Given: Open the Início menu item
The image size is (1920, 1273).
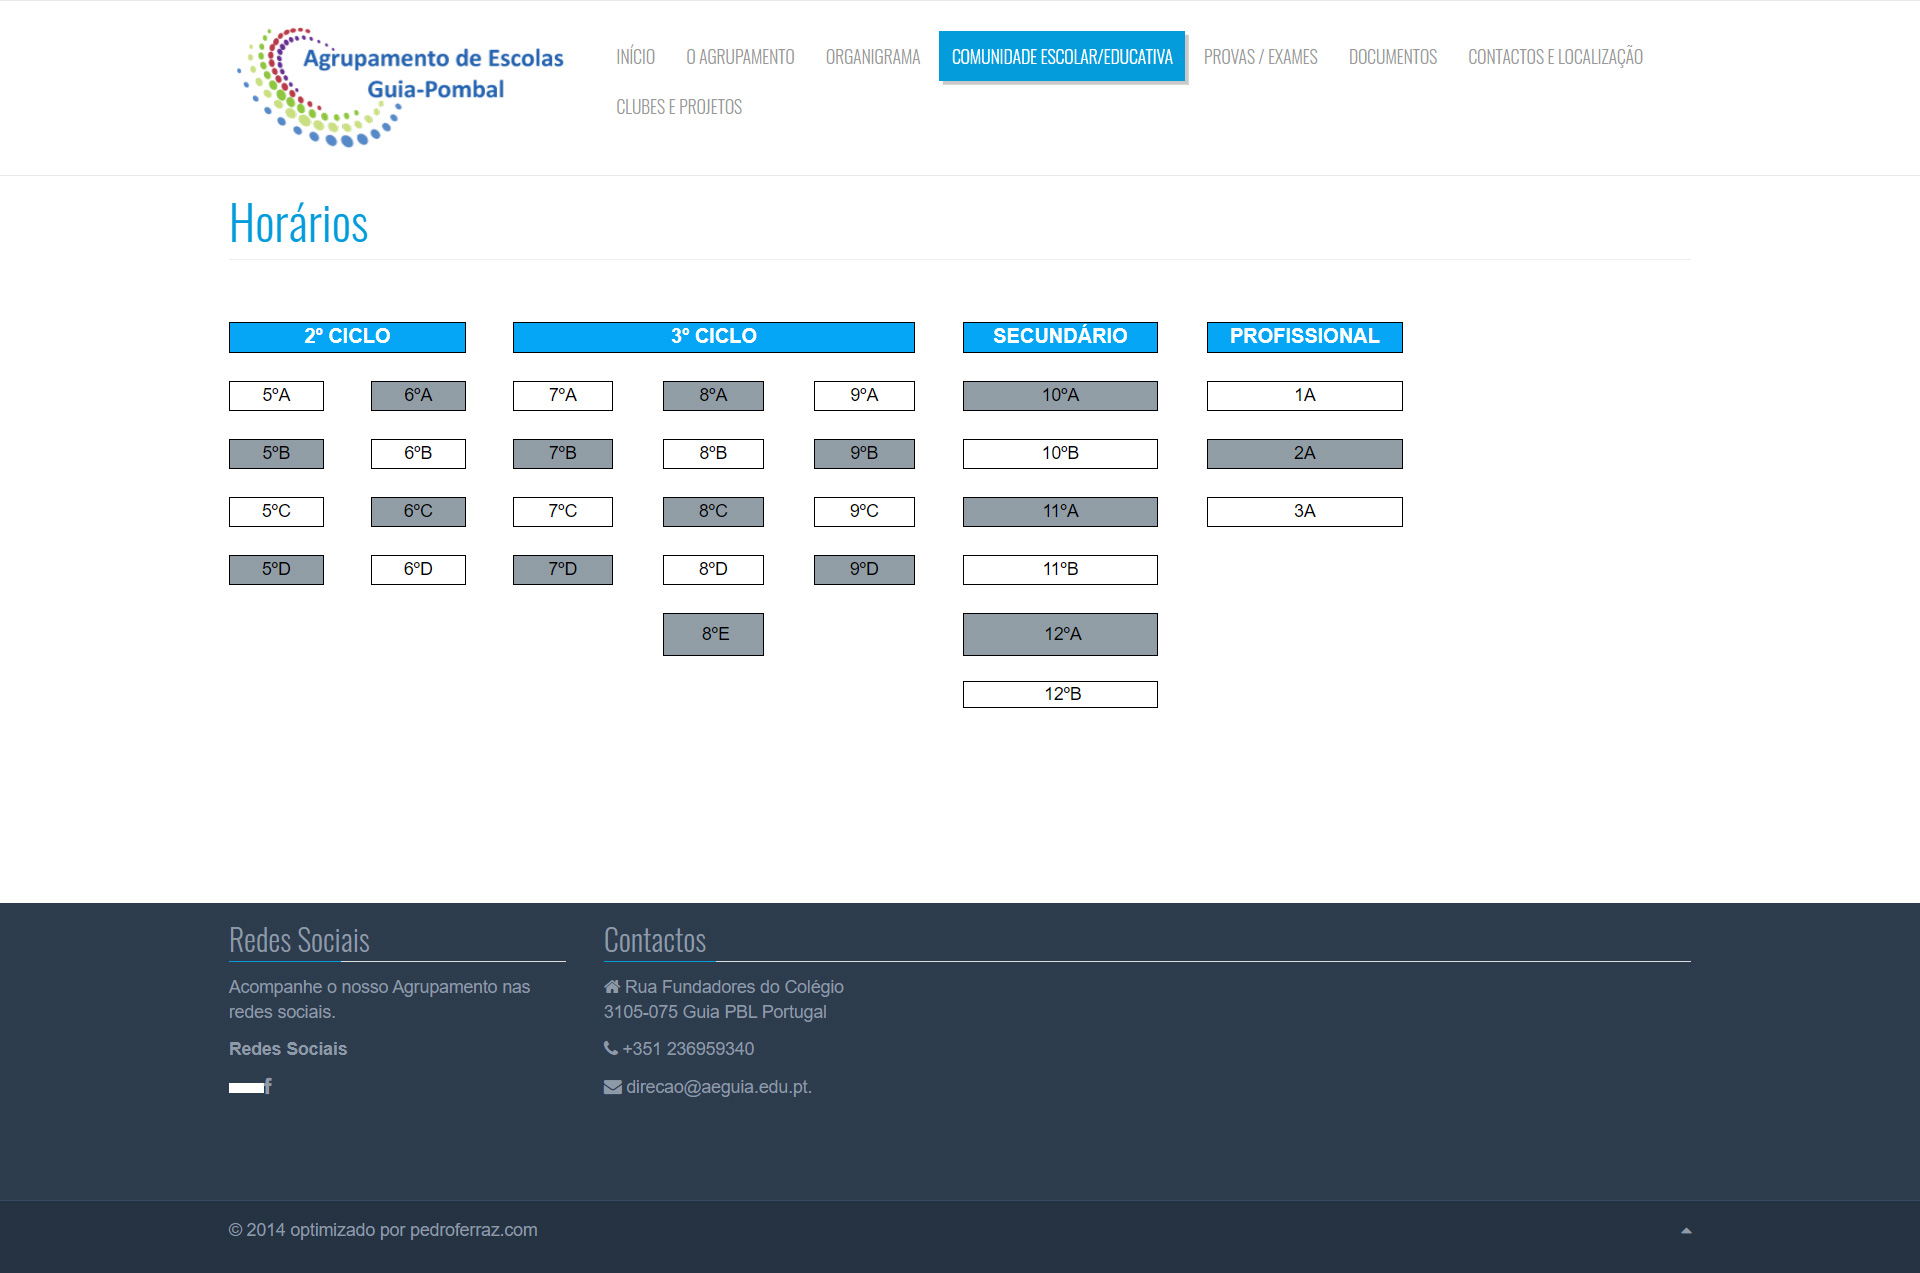Looking at the screenshot, I should tap(635, 57).
